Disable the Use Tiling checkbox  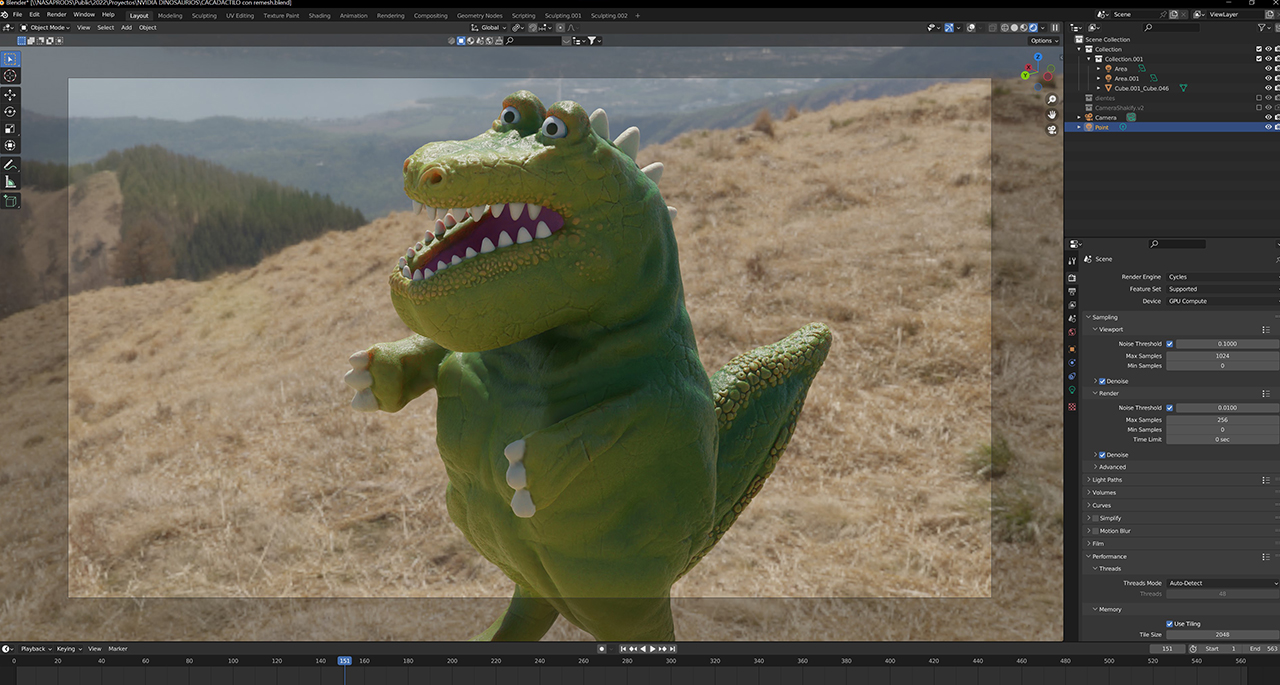click(1170, 624)
